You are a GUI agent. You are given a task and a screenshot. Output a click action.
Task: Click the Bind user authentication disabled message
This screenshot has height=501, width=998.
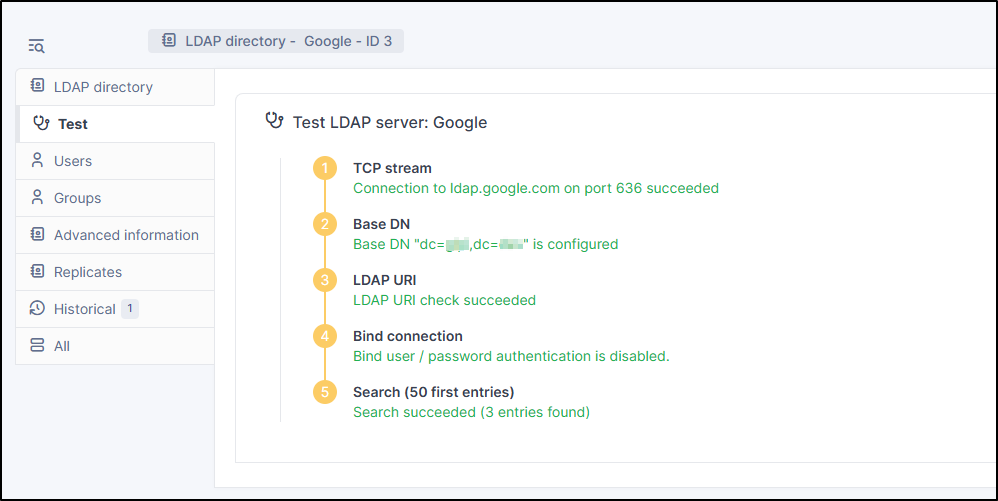pyautogui.click(x=511, y=356)
